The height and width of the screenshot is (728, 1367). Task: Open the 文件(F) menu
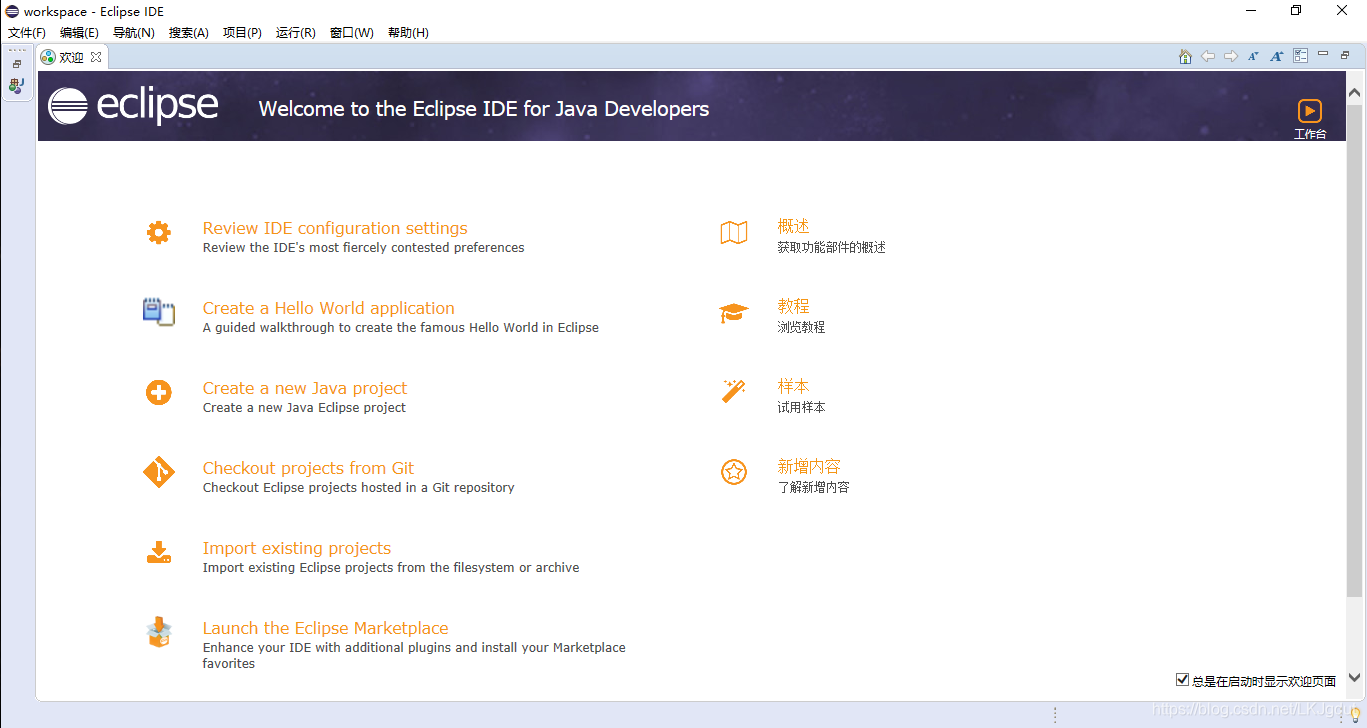[x=27, y=33]
